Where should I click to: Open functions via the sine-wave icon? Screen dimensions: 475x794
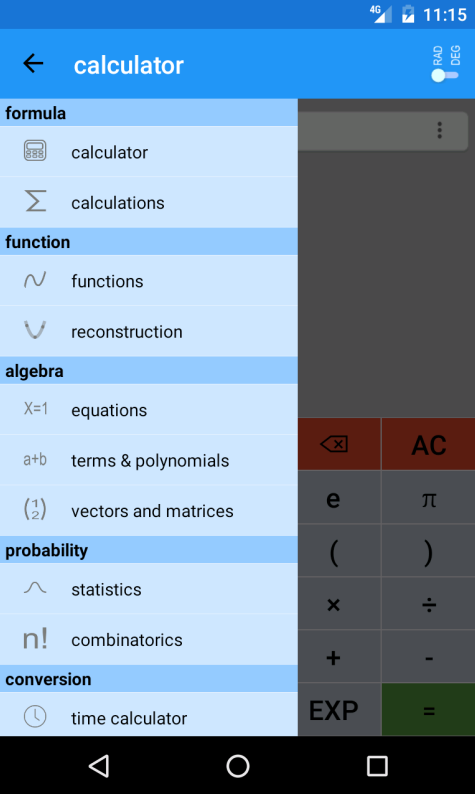(x=35, y=280)
